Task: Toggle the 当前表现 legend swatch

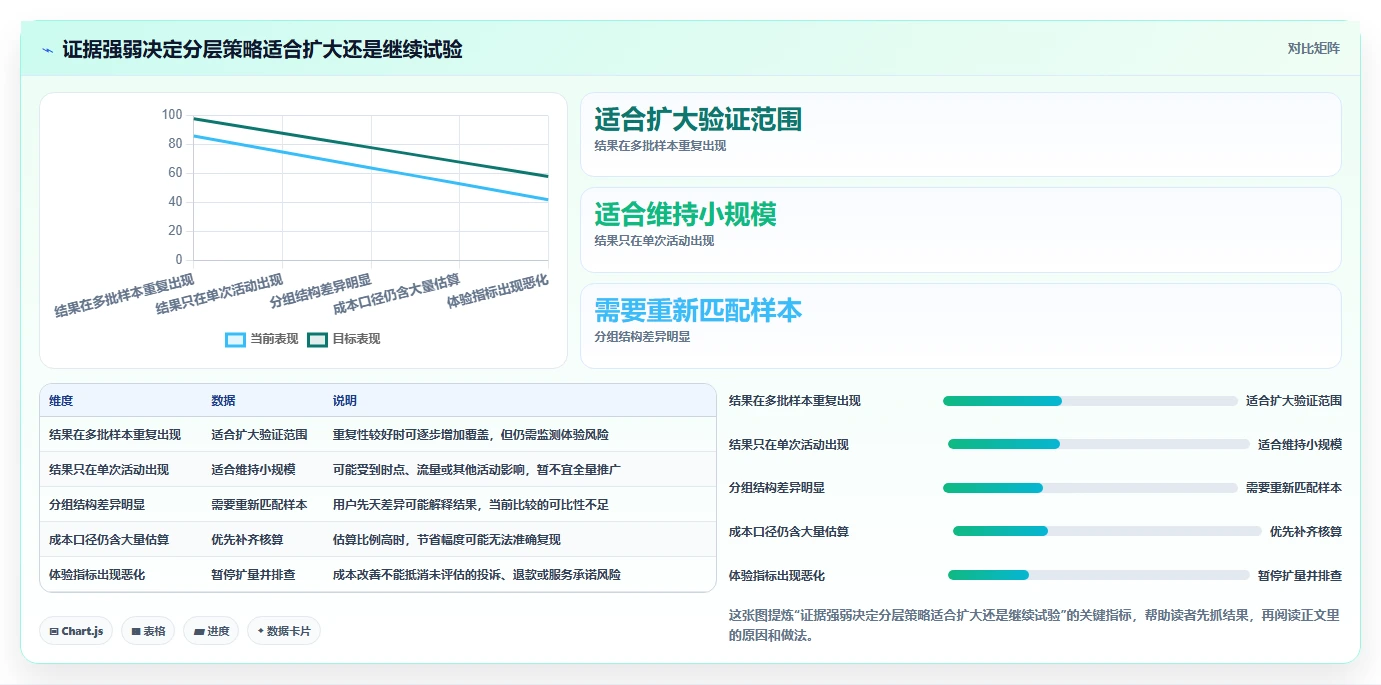Action: (235, 339)
